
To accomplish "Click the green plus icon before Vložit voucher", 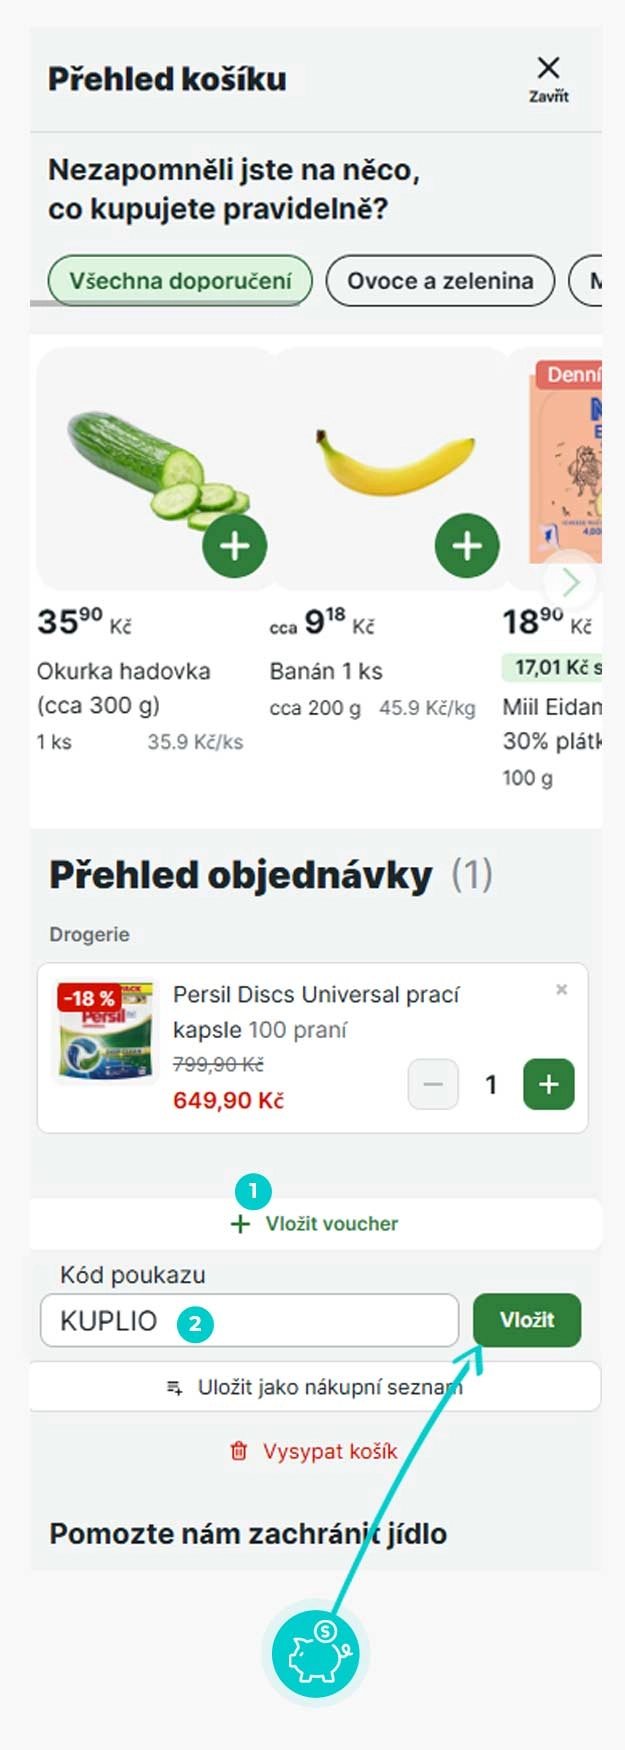I will (240, 1223).
